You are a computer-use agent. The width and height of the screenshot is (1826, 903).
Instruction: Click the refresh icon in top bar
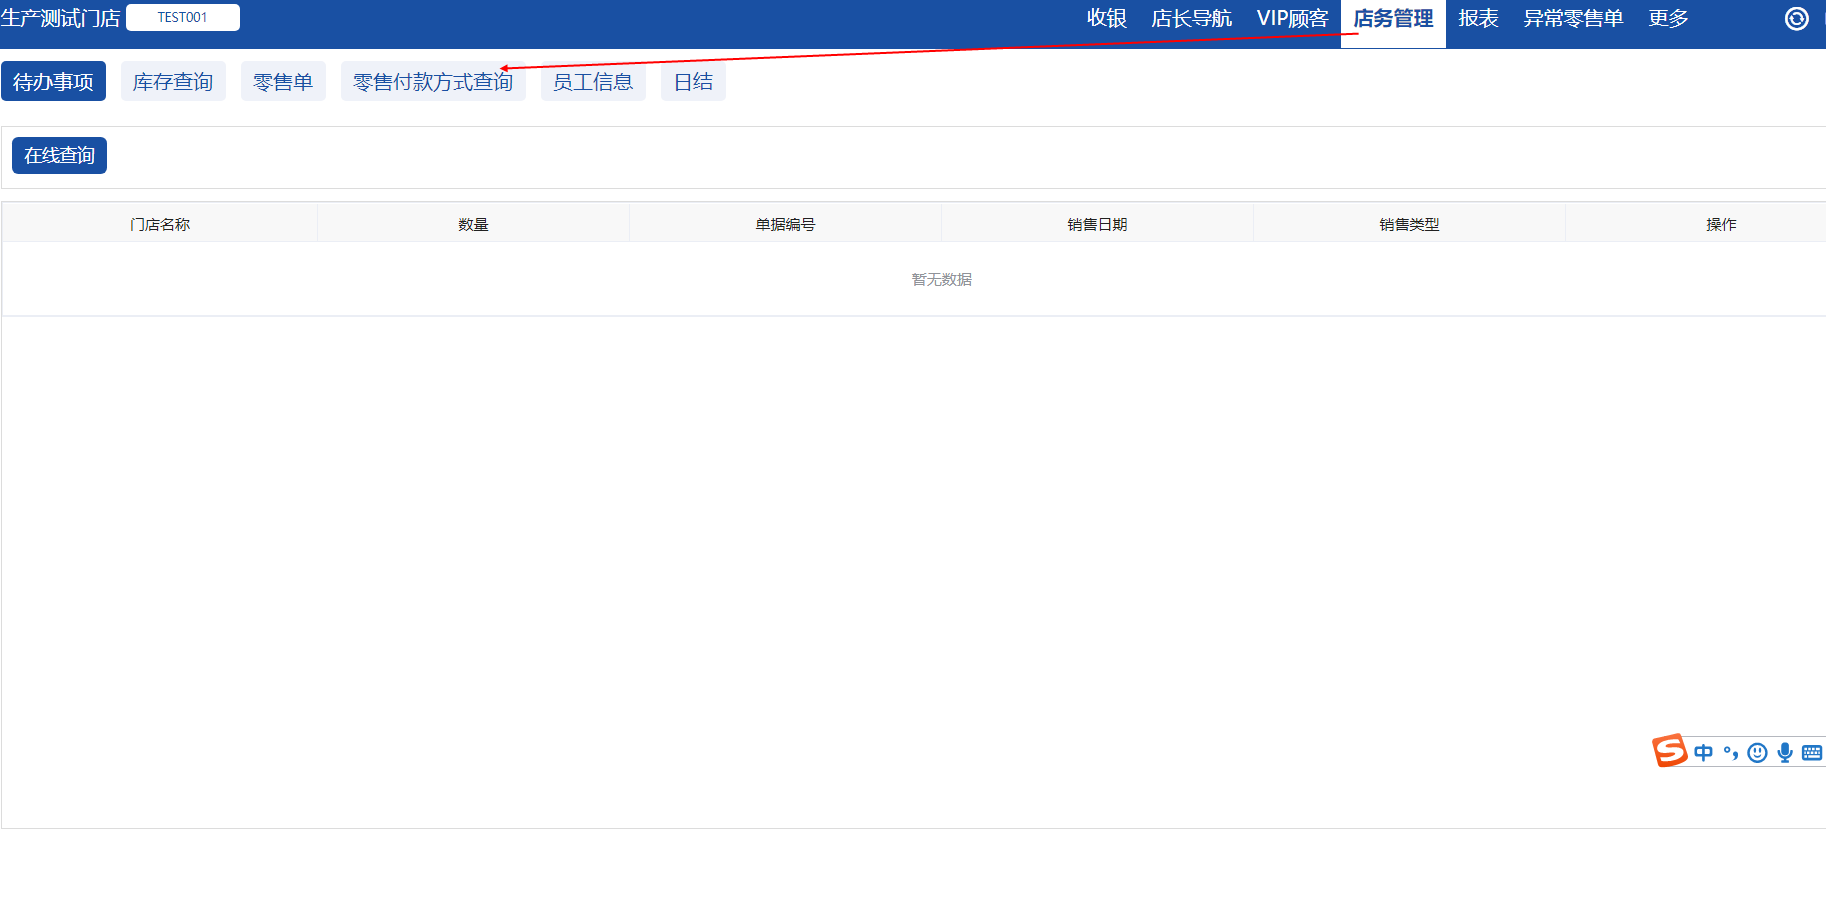point(1796,19)
